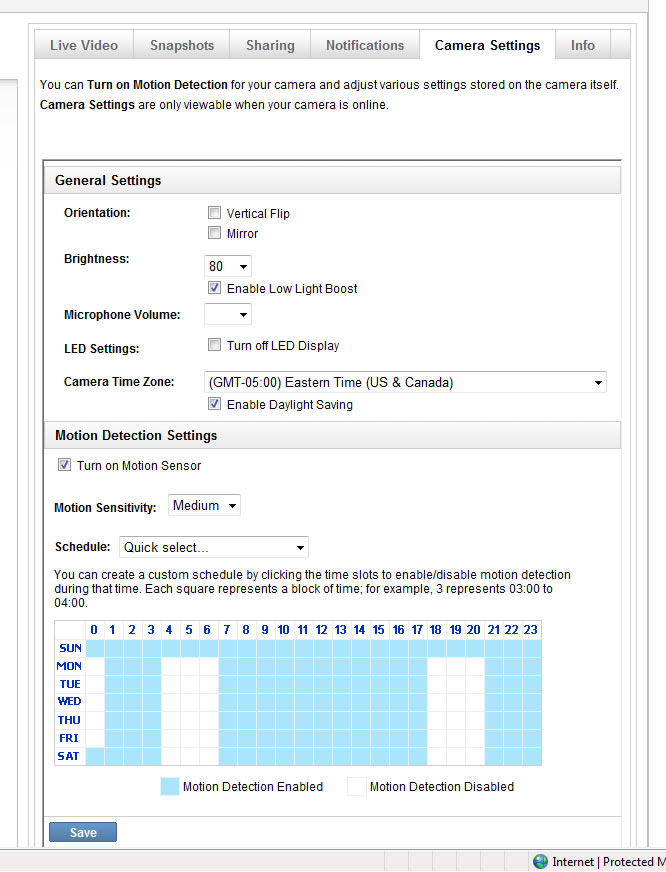Enable the Mirror orientation checkbox

click(x=214, y=233)
